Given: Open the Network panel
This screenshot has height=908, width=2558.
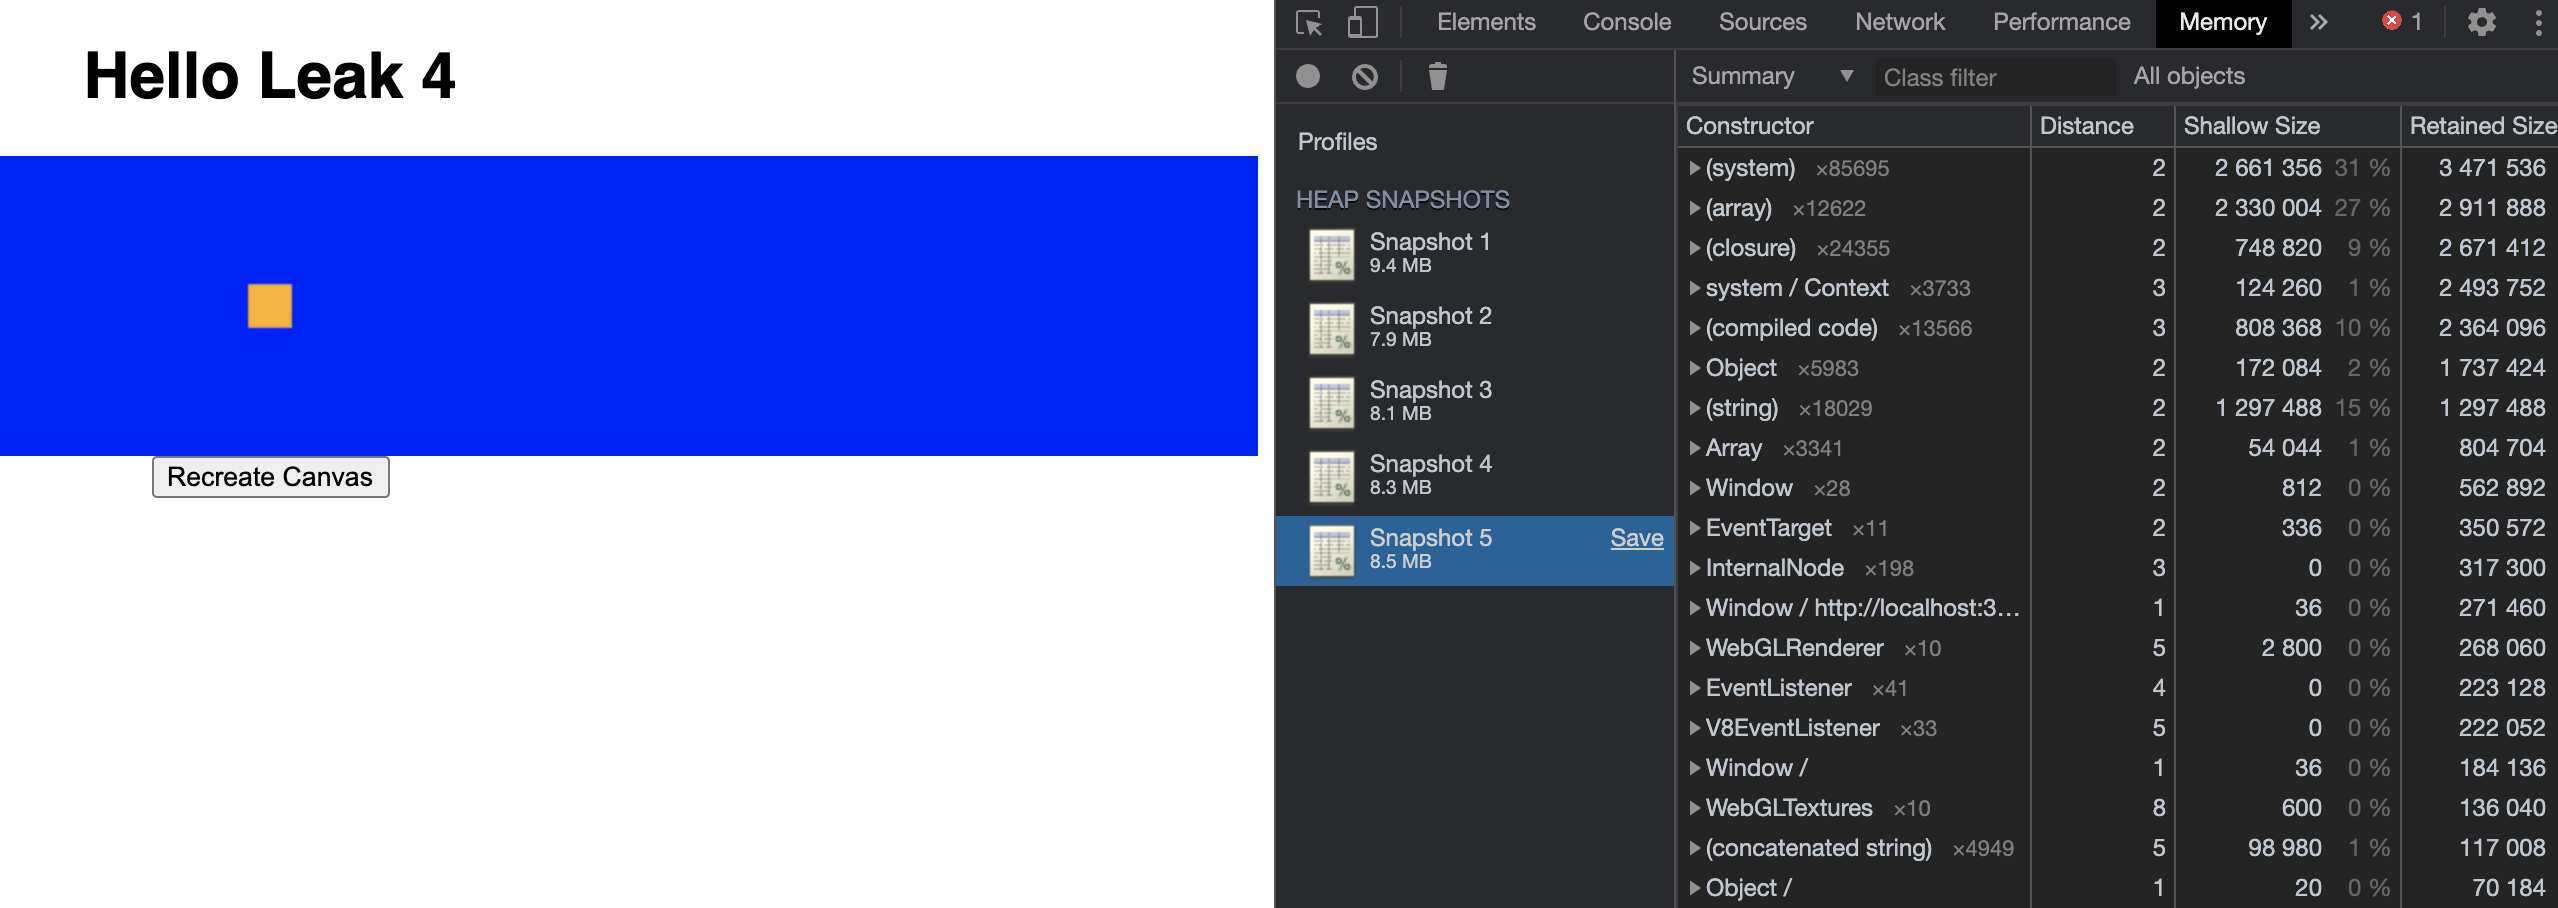Looking at the screenshot, I should 1899,22.
